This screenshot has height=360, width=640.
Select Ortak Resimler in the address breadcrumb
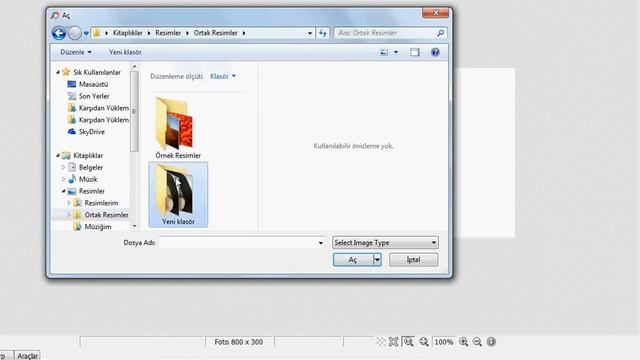pos(216,33)
